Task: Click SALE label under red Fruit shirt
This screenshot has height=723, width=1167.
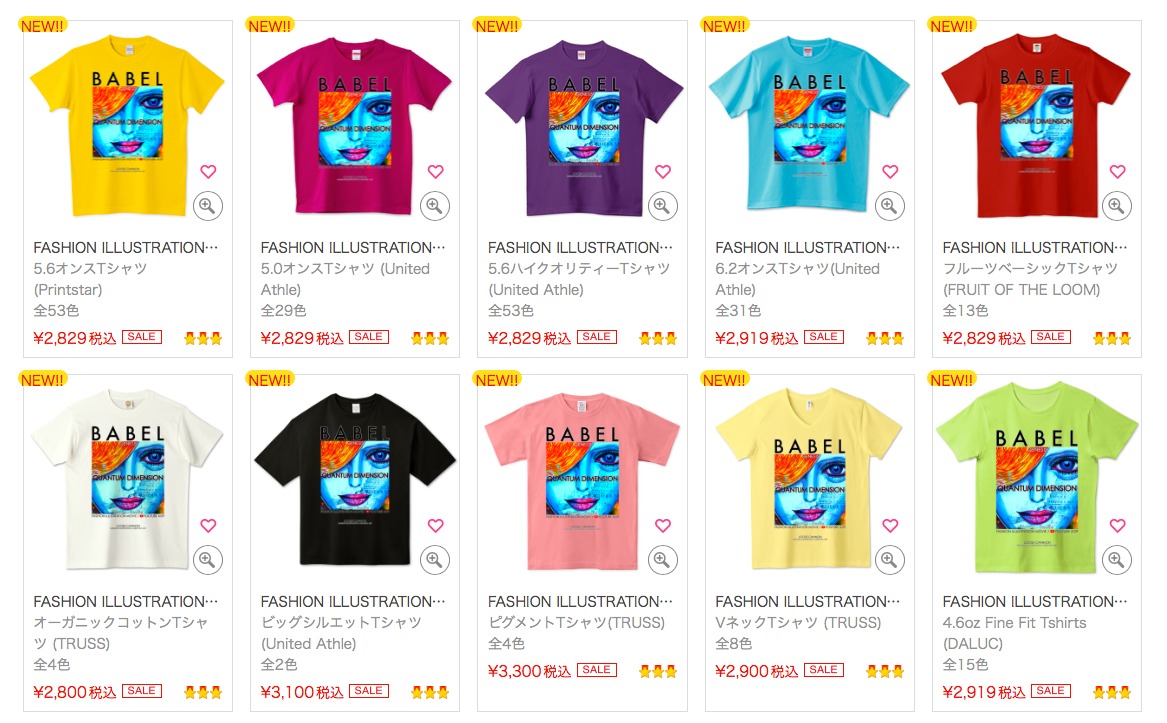Action: click(1051, 337)
